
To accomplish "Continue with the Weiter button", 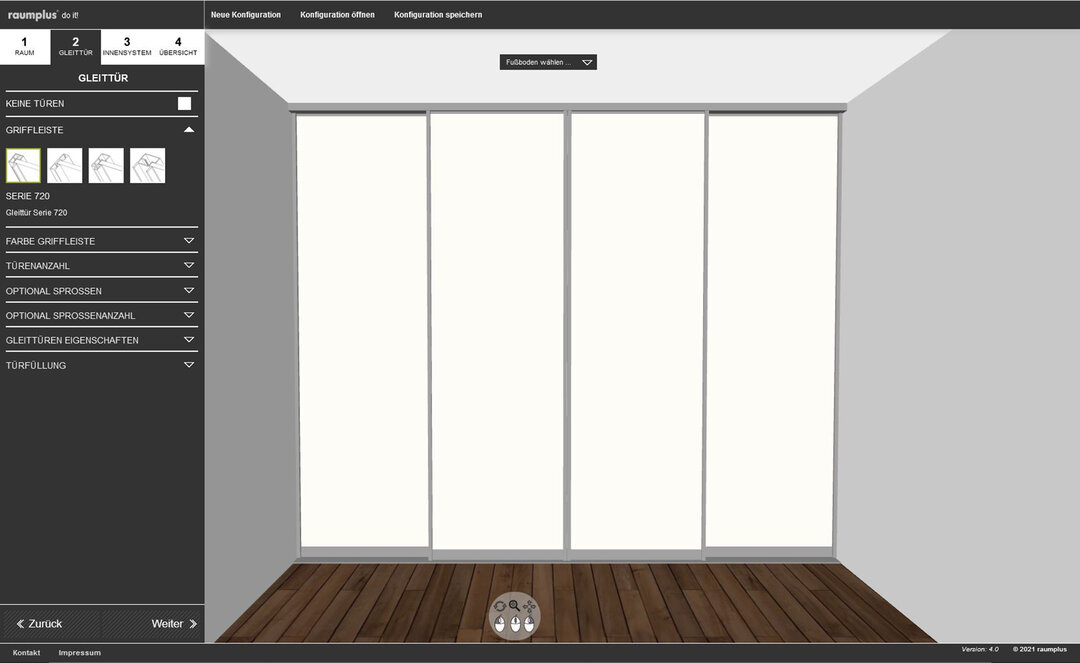I will coord(174,624).
